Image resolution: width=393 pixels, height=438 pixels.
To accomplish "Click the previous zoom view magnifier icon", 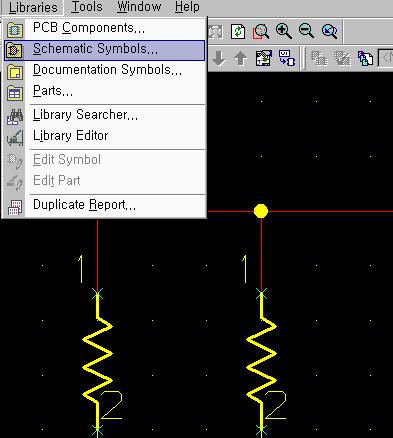I will point(330,31).
